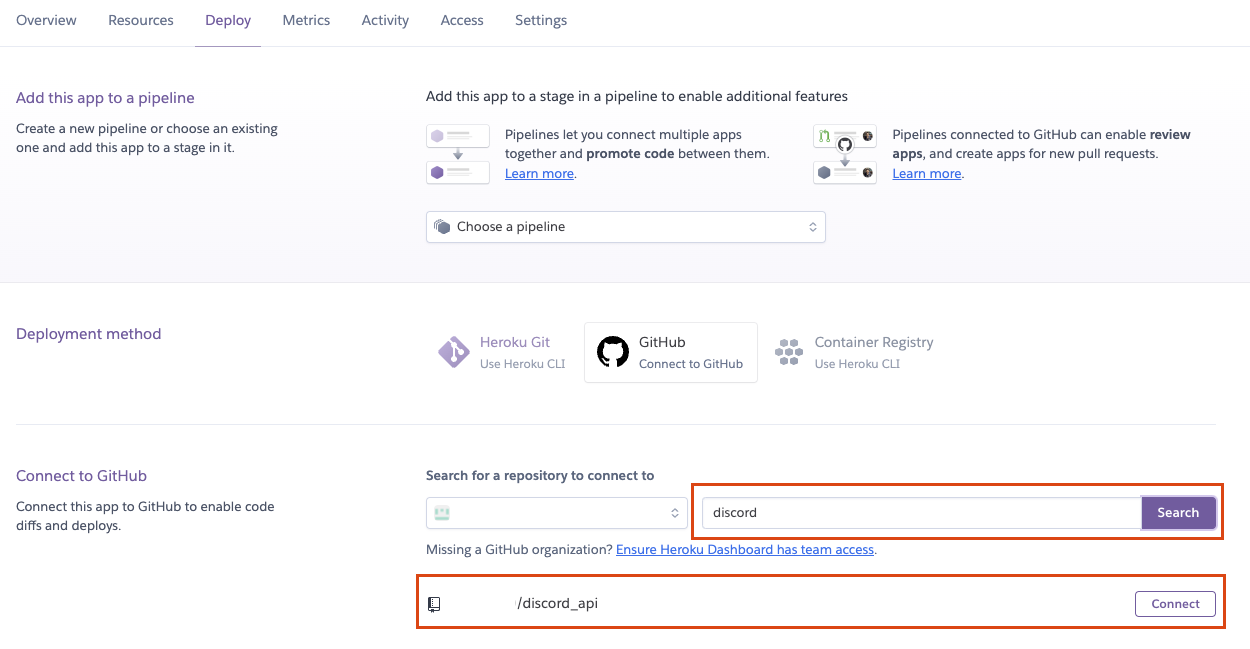Open the GitHub account selector dropdown
Screen dimensions: 1250x649
click(x=557, y=513)
